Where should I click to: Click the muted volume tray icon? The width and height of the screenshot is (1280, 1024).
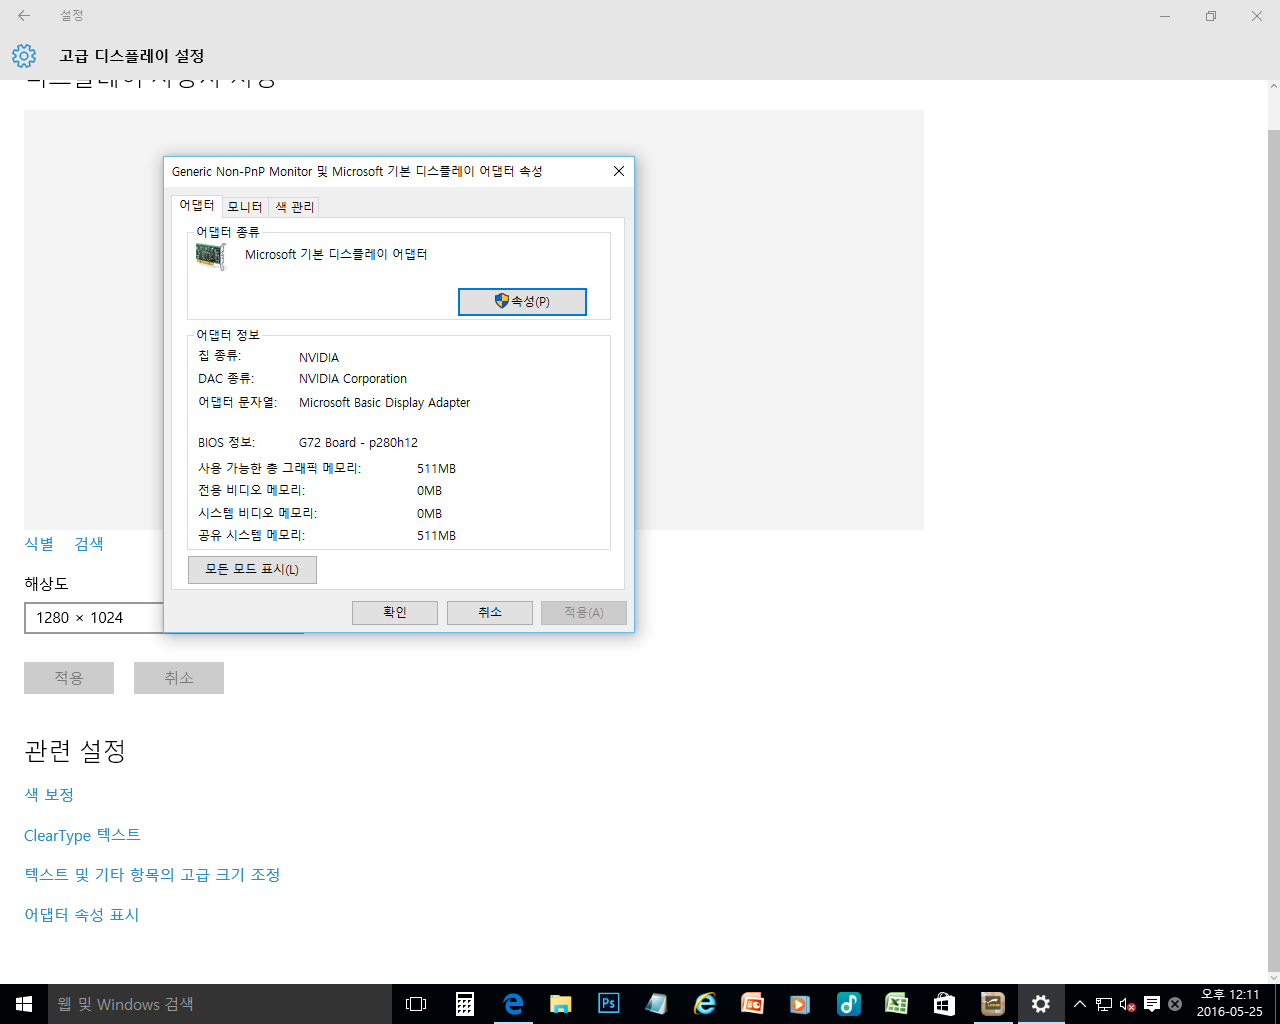[1127, 1004]
